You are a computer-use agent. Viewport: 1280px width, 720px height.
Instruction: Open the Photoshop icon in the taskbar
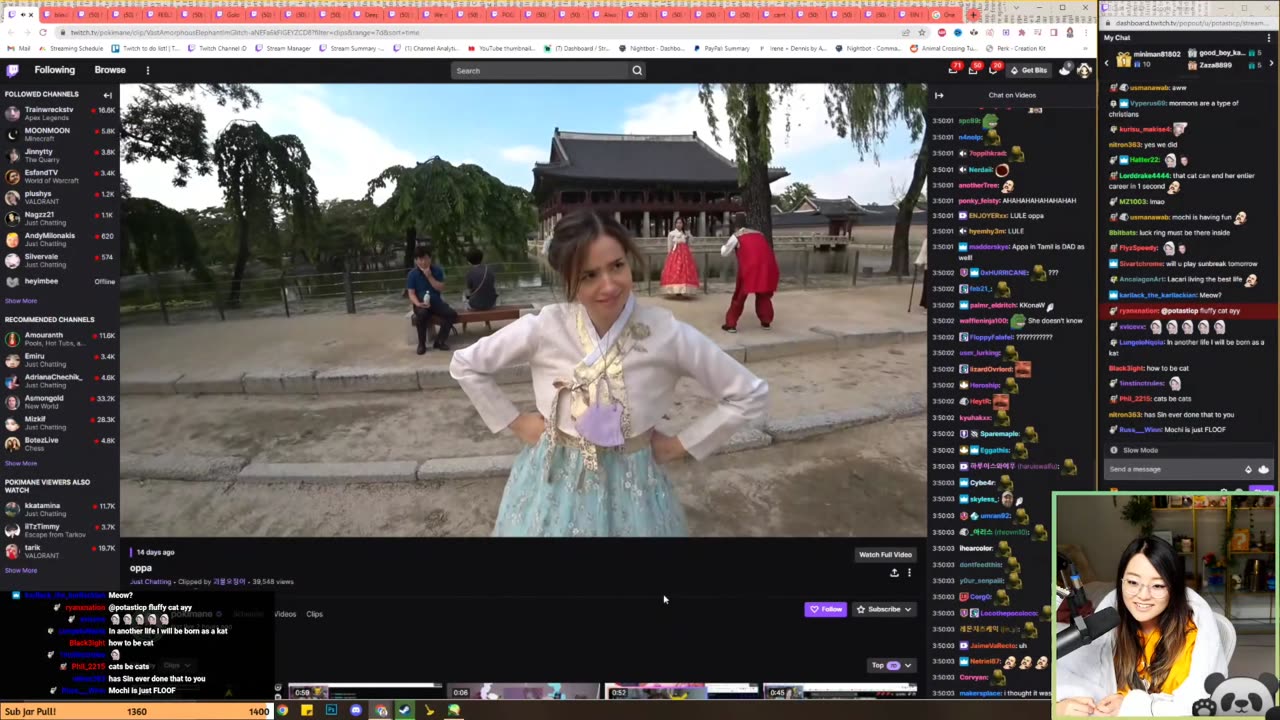[x=331, y=711]
